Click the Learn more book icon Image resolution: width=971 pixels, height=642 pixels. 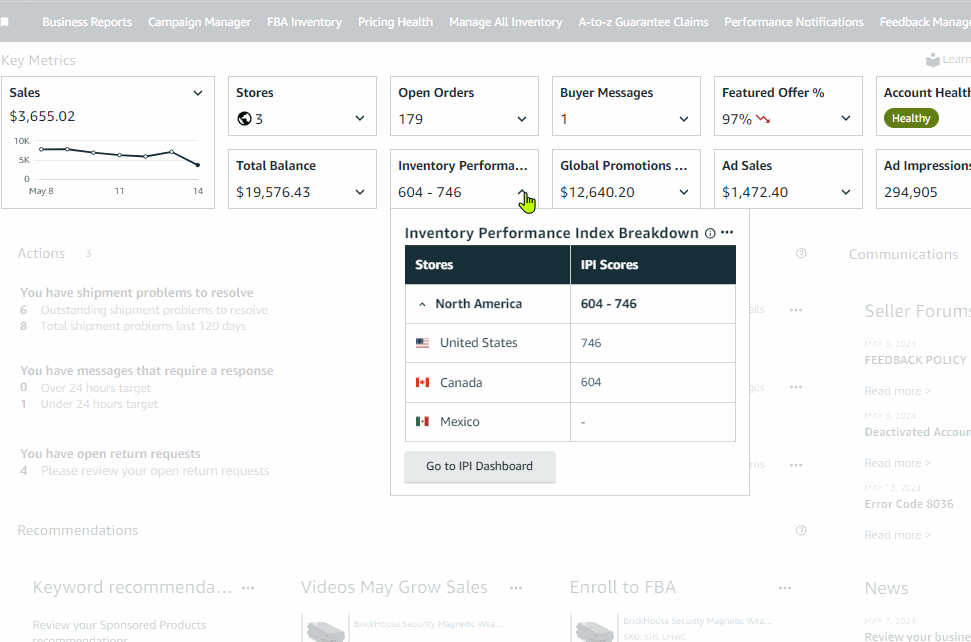pos(933,59)
